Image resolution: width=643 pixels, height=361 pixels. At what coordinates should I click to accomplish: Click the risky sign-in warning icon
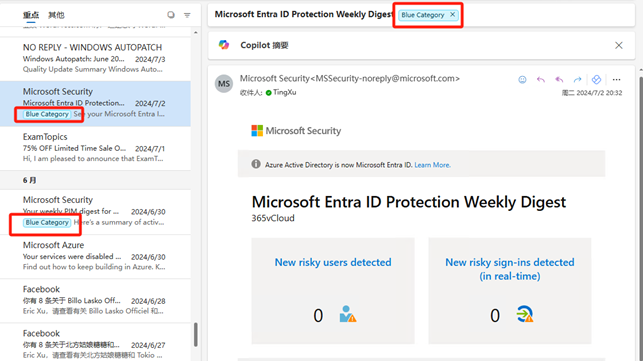point(524,314)
